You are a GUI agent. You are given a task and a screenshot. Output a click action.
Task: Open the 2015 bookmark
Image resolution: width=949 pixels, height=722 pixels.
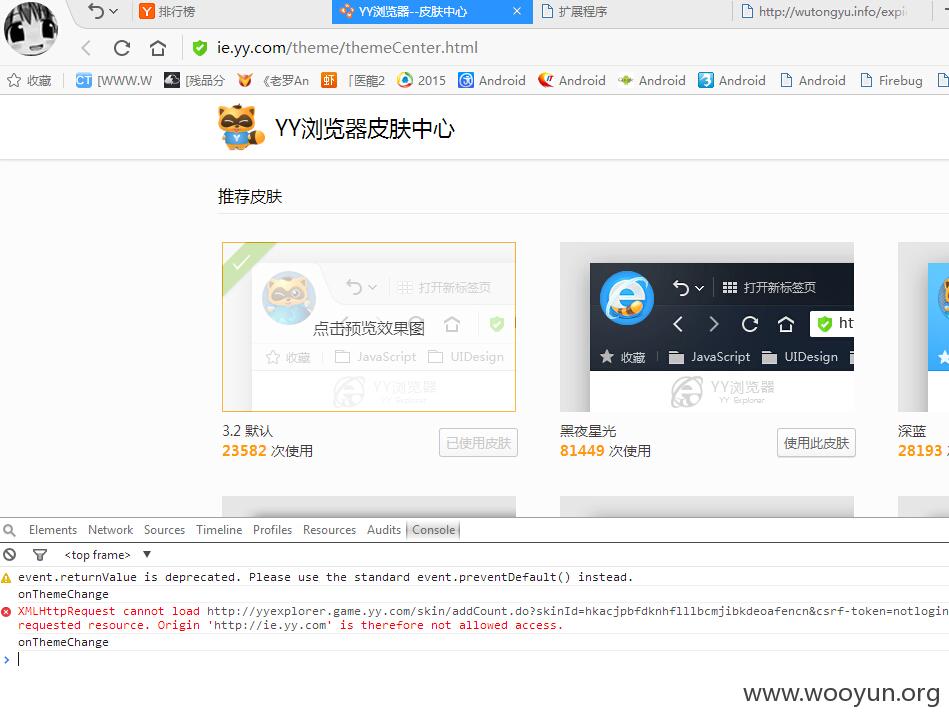pos(421,80)
